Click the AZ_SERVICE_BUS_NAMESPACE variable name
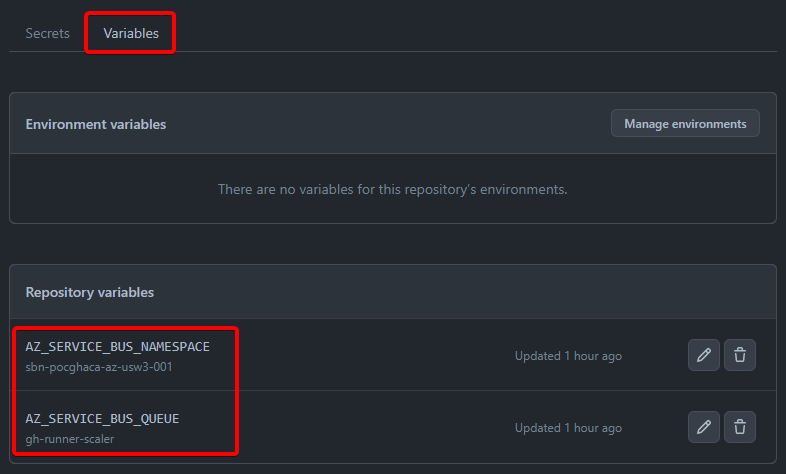Screen dimensions: 786x474 pos(118,346)
